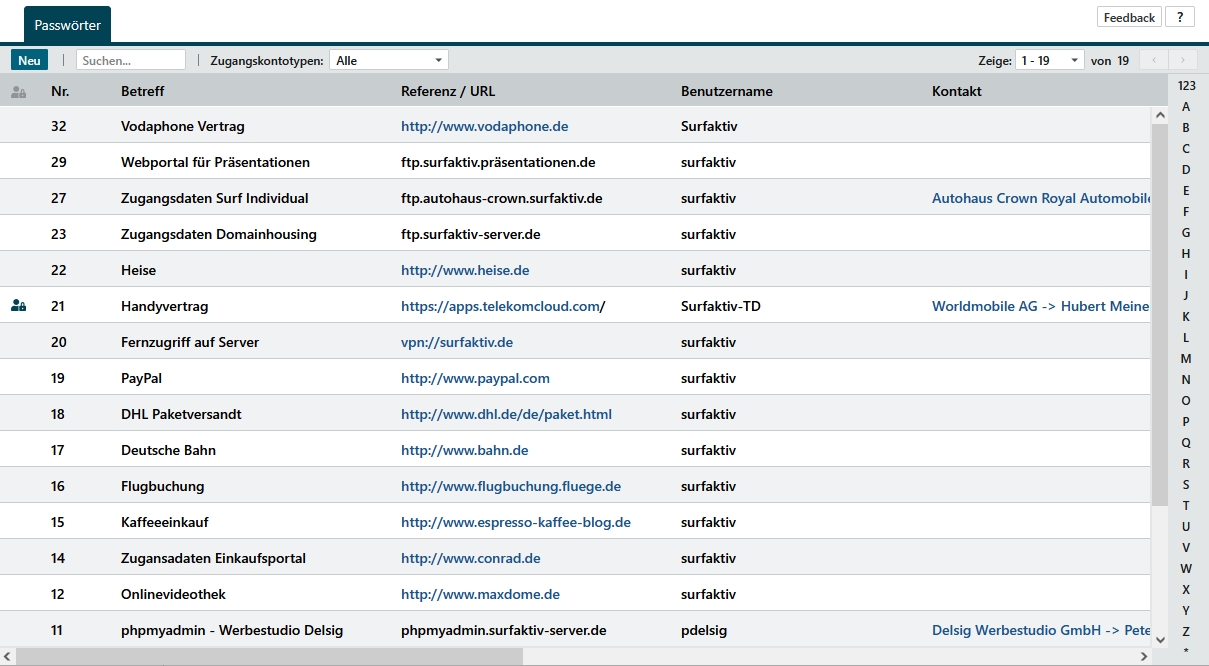Open the Feedback button
1209x666 pixels.
pos(1129,17)
